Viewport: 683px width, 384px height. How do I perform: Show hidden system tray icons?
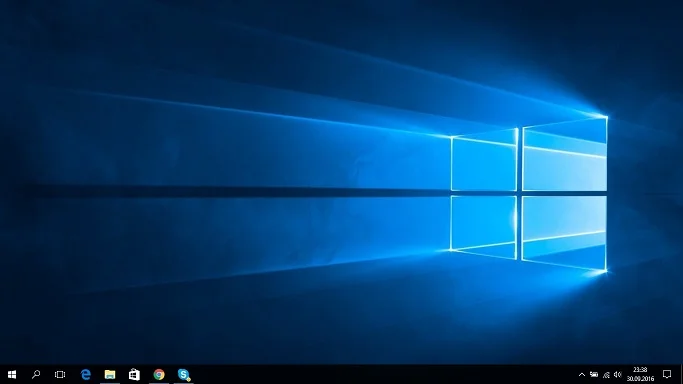582,374
